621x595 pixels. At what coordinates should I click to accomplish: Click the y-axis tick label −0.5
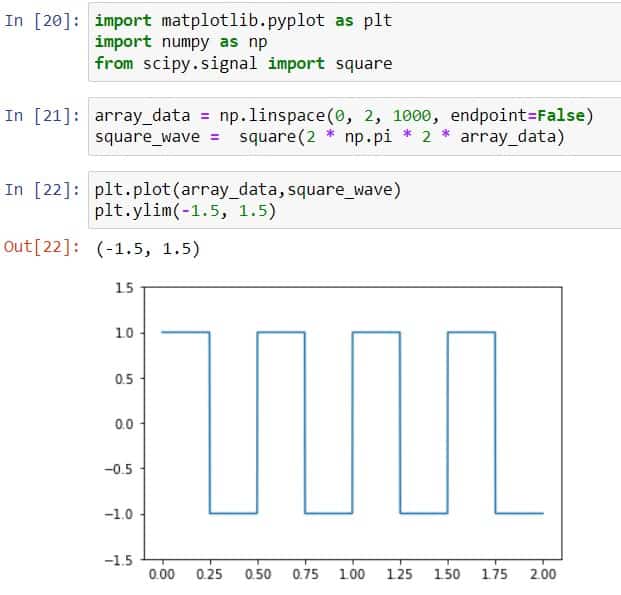tap(119, 469)
